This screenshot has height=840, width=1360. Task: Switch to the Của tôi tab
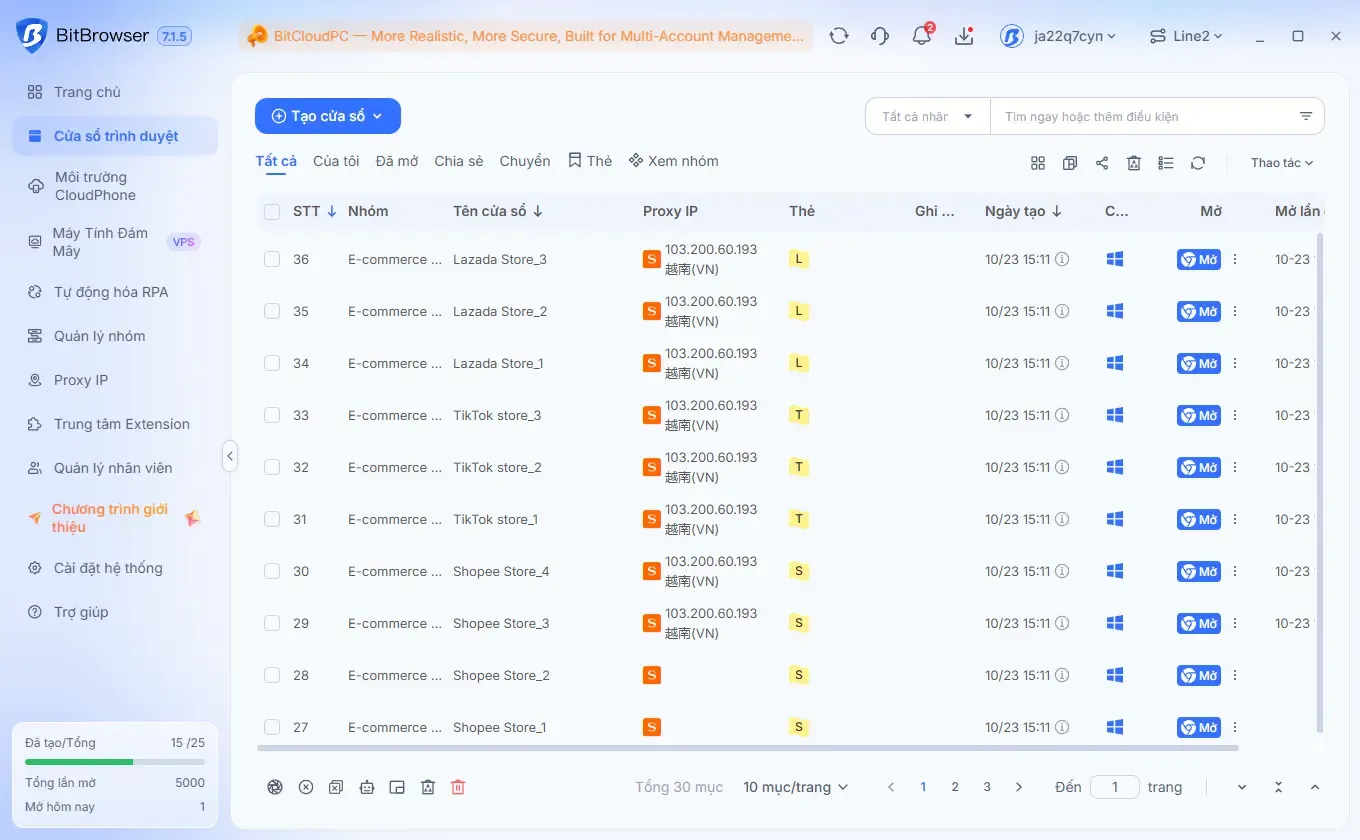(336, 161)
